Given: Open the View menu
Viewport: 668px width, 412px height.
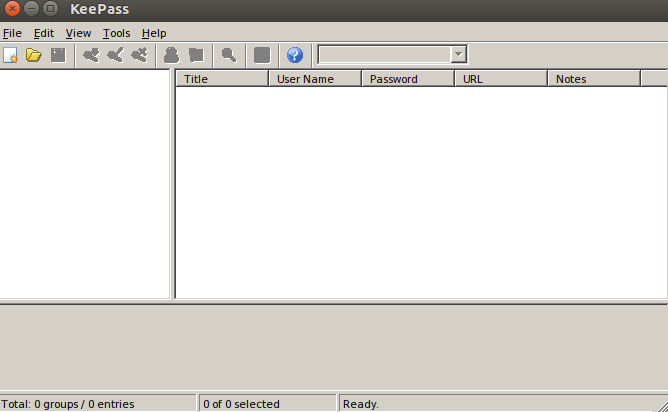Looking at the screenshot, I should tap(78, 33).
